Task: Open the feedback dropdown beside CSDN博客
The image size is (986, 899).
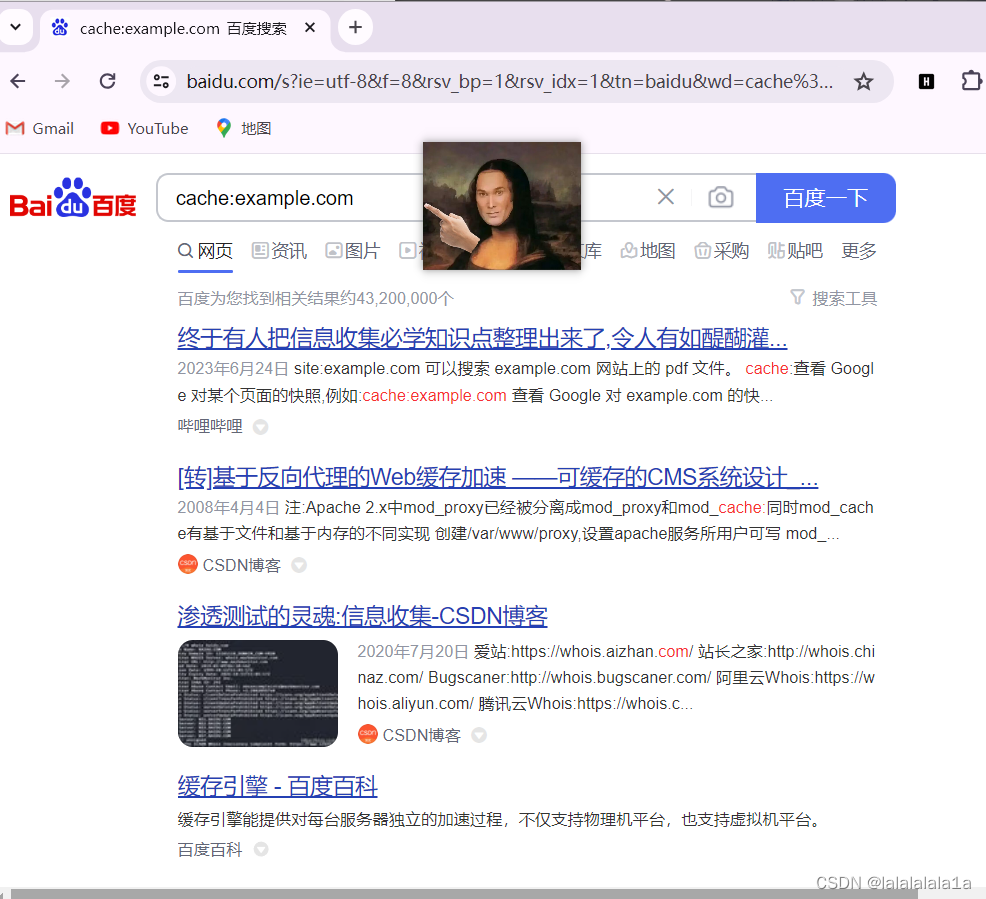Action: pyautogui.click(x=298, y=564)
